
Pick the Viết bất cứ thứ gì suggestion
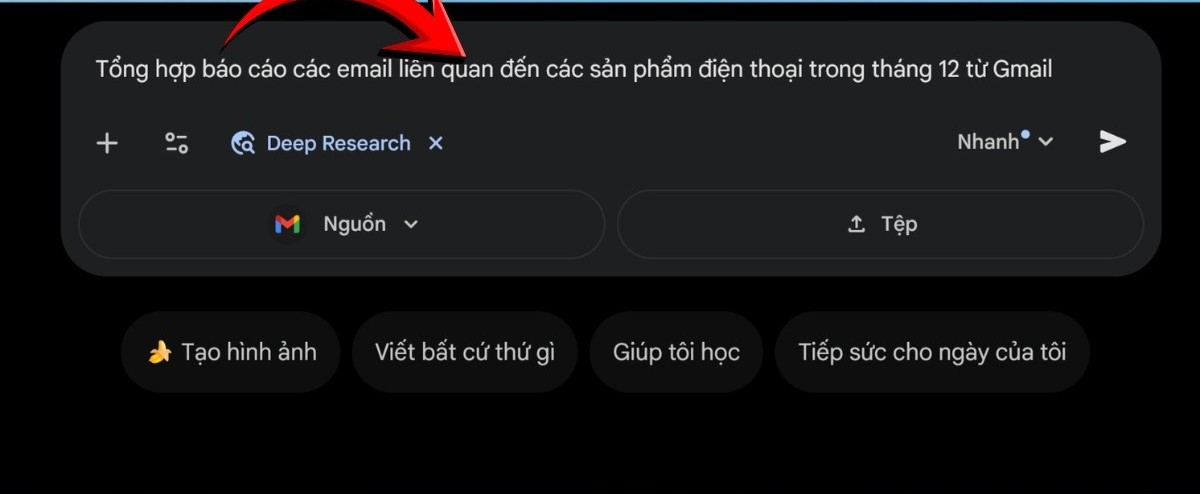pyautogui.click(x=465, y=352)
